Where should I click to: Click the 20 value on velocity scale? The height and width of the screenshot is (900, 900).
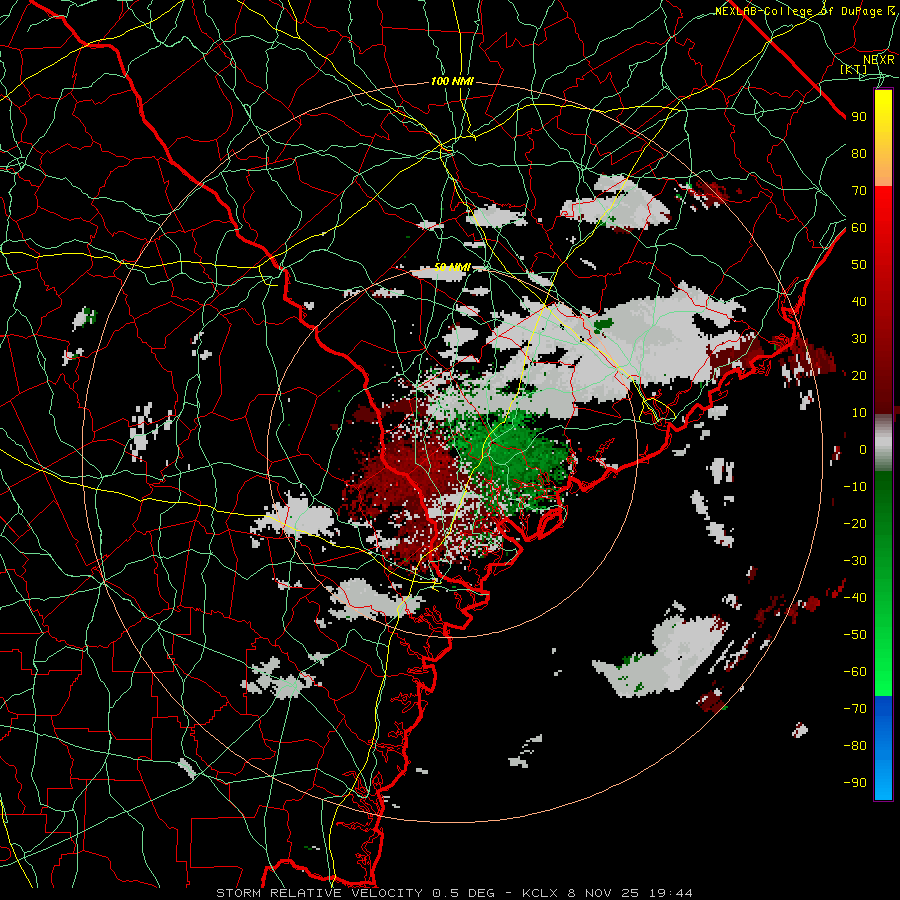pos(859,375)
